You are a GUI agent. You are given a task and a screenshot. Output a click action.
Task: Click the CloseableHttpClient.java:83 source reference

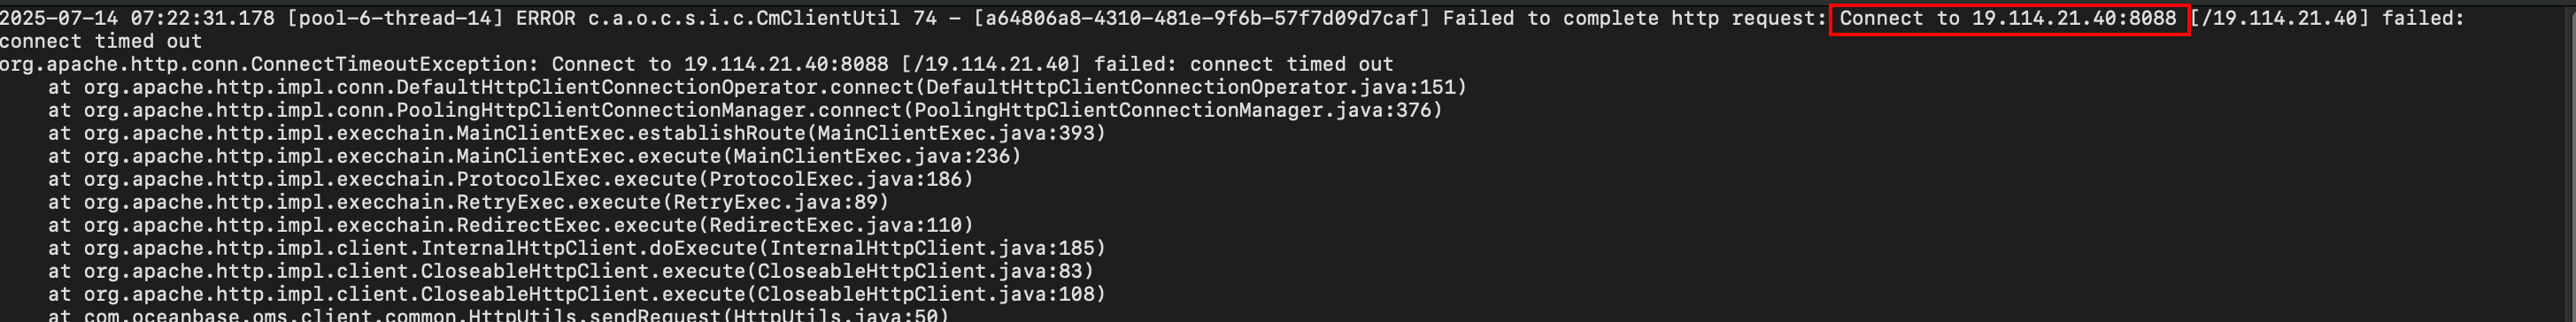click(919, 271)
